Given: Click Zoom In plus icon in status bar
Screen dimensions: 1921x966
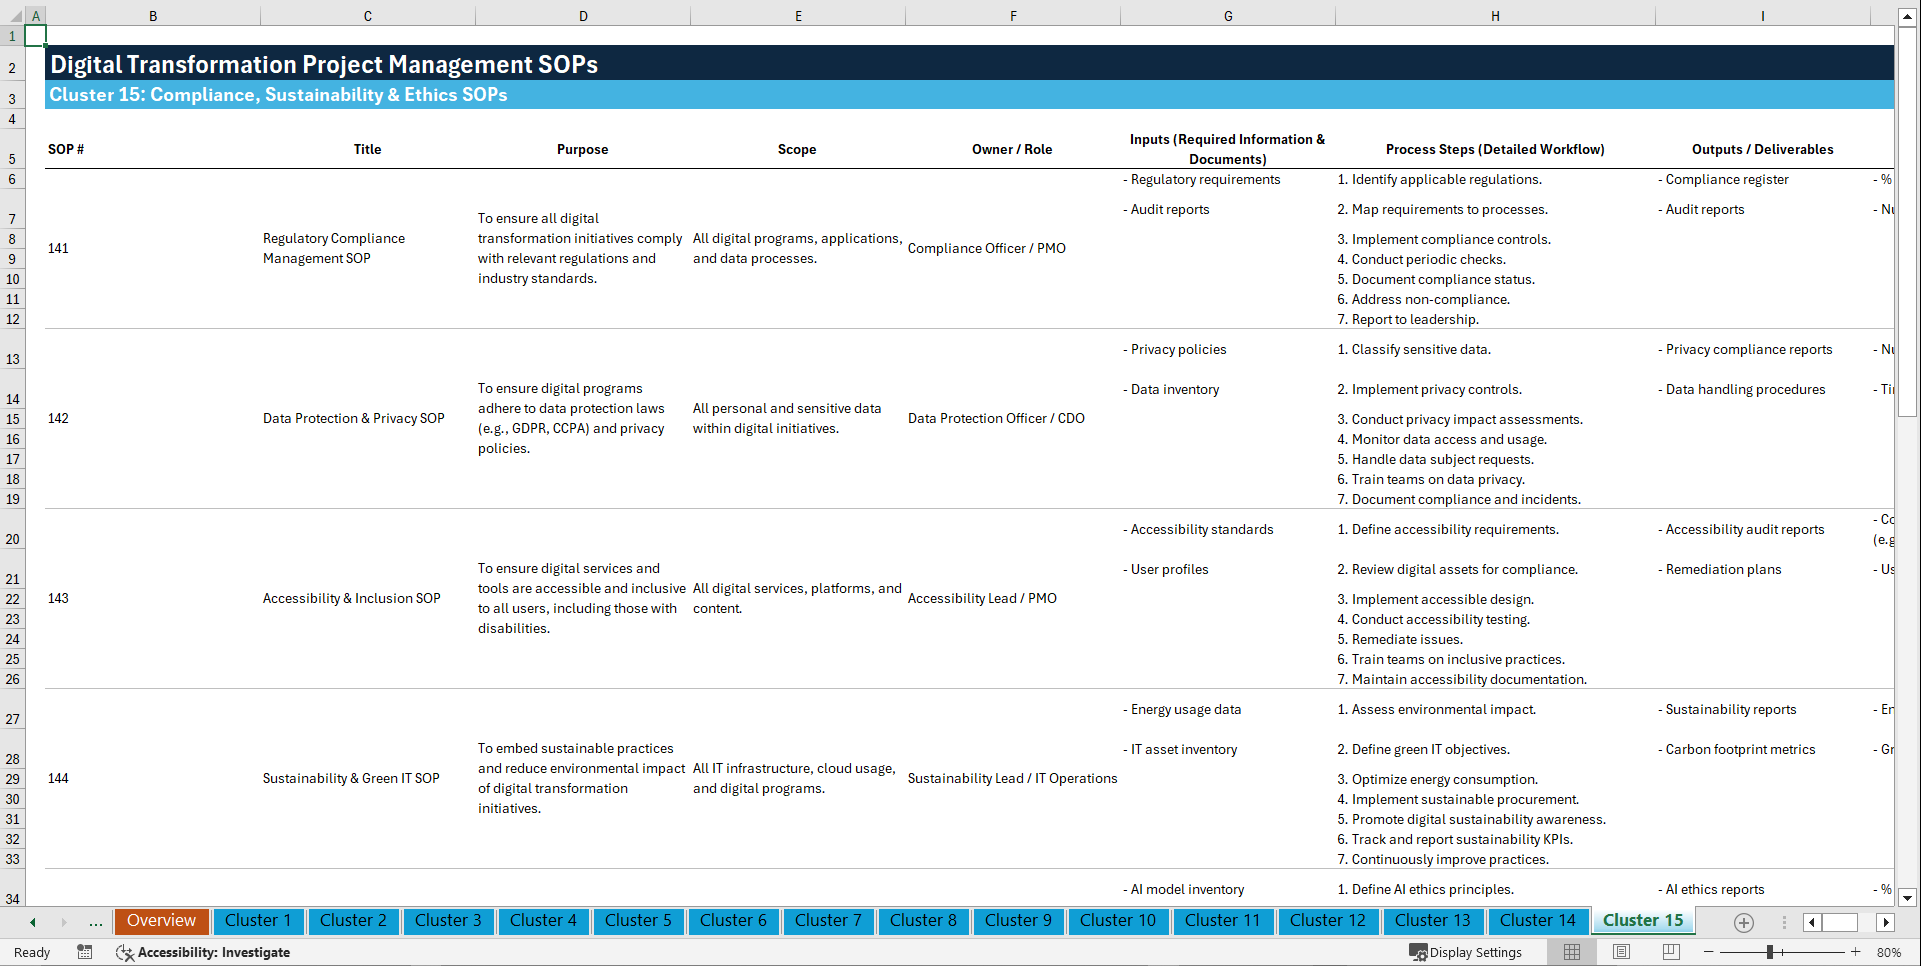Looking at the screenshot, I should pyautogui.click(x=1857, y=952).
